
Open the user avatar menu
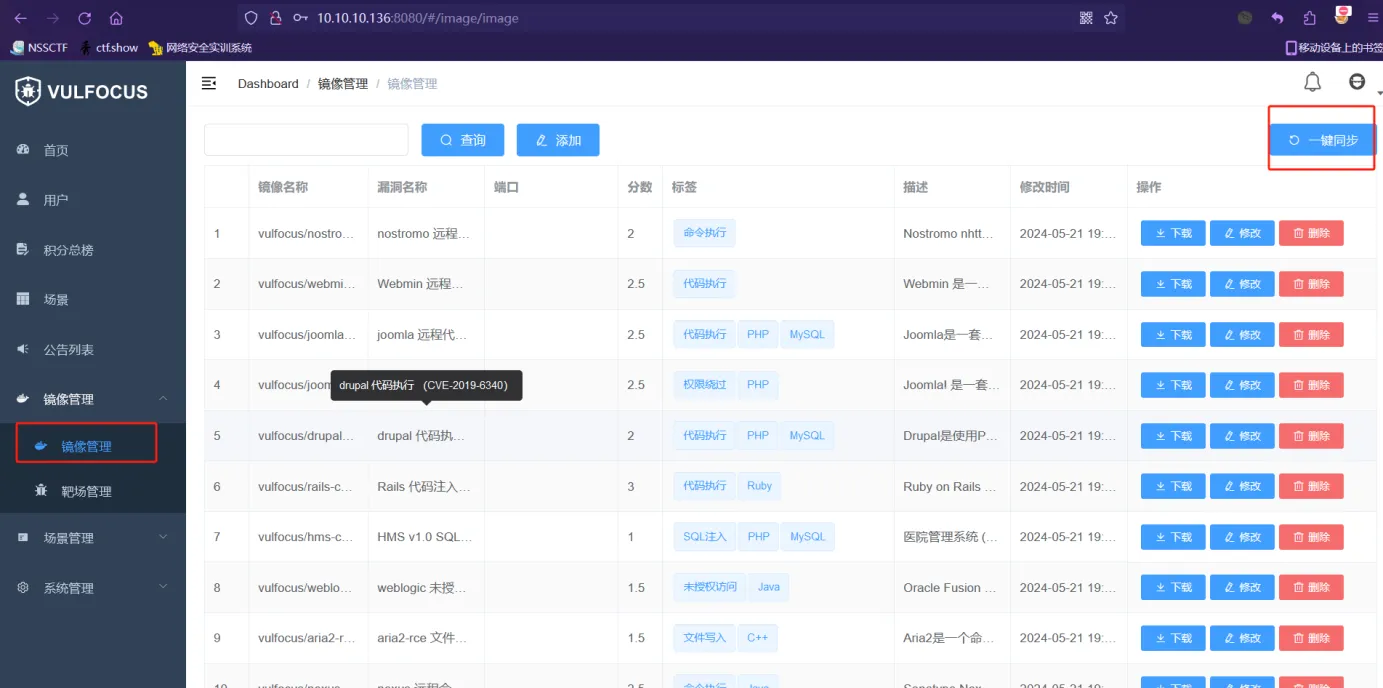click(x=1357, y=82)
